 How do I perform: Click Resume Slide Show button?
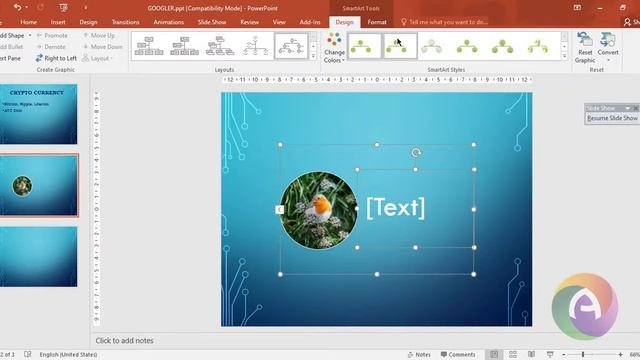[x=612, y=118]
